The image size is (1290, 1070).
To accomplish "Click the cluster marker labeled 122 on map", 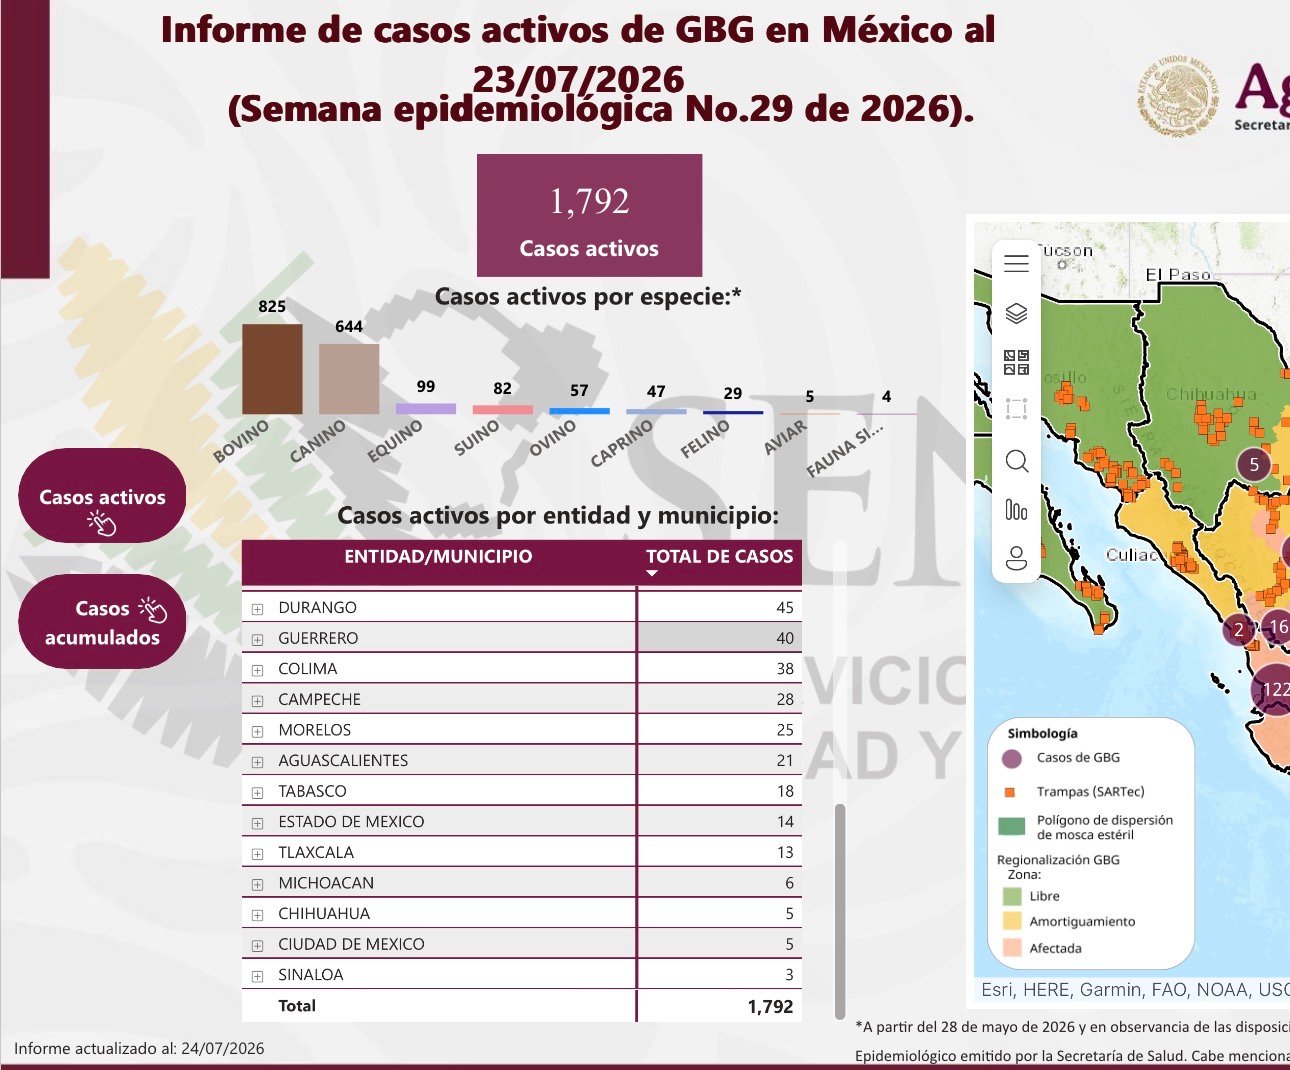I will [1274, 688].
